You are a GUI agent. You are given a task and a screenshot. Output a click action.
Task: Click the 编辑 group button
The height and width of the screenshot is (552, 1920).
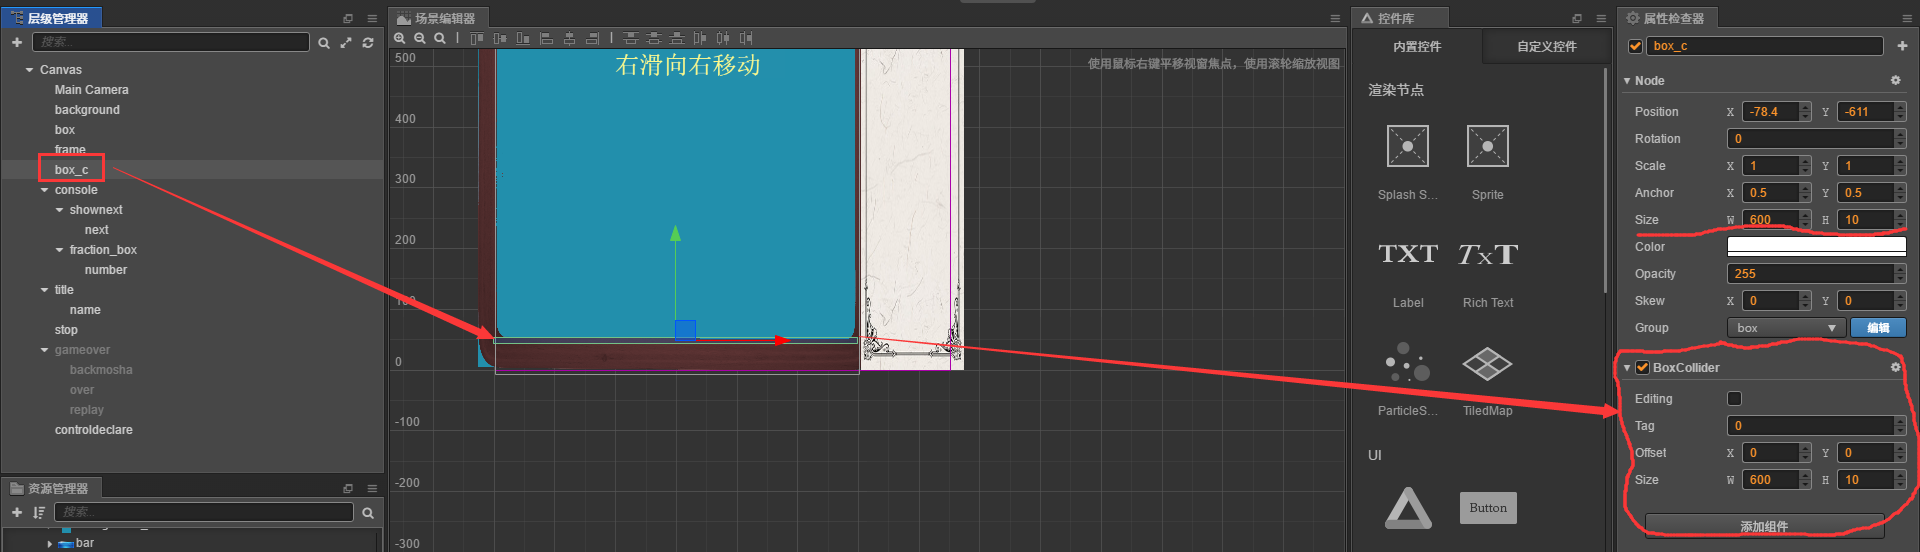(1879, 328)
